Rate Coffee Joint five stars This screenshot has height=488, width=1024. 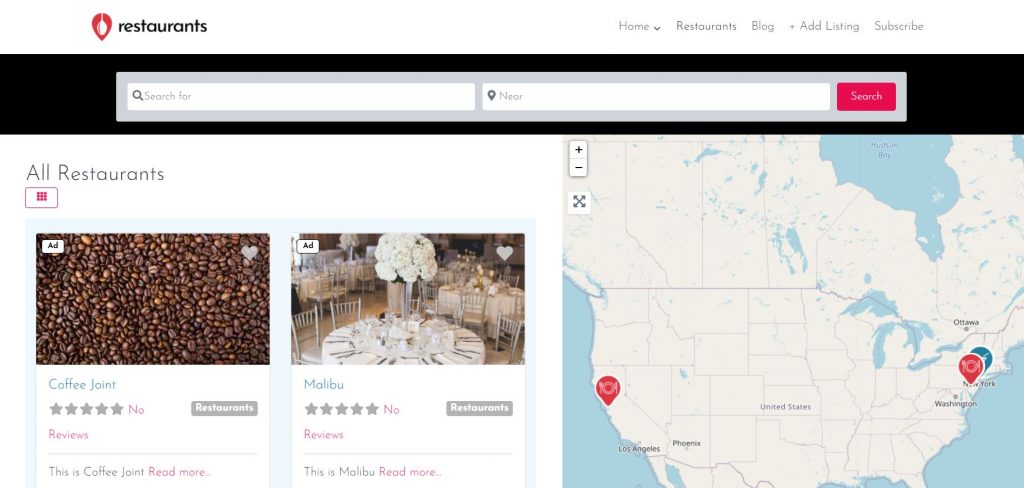(117, 409)
